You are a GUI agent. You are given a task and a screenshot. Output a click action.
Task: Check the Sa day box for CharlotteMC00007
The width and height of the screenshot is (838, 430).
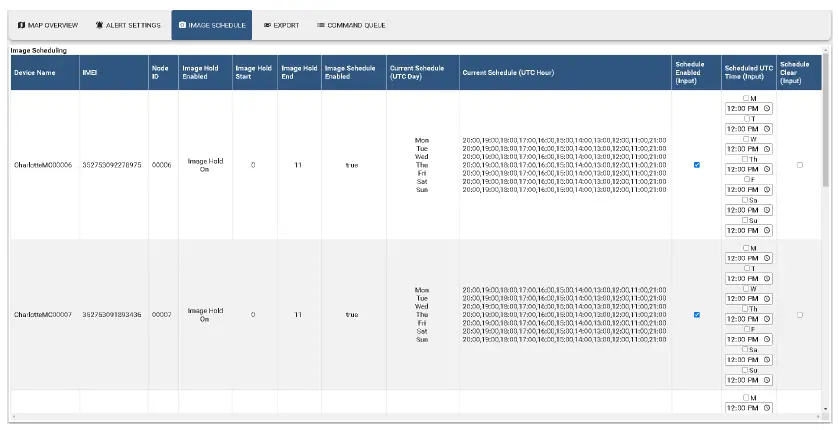click(744, 349)
